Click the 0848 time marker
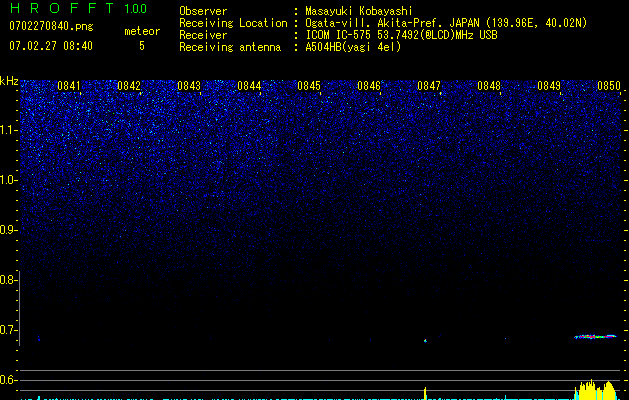Image resolution: width=629 pixels, height=400 pixels. pyautogui.click(x=489, y=86)
